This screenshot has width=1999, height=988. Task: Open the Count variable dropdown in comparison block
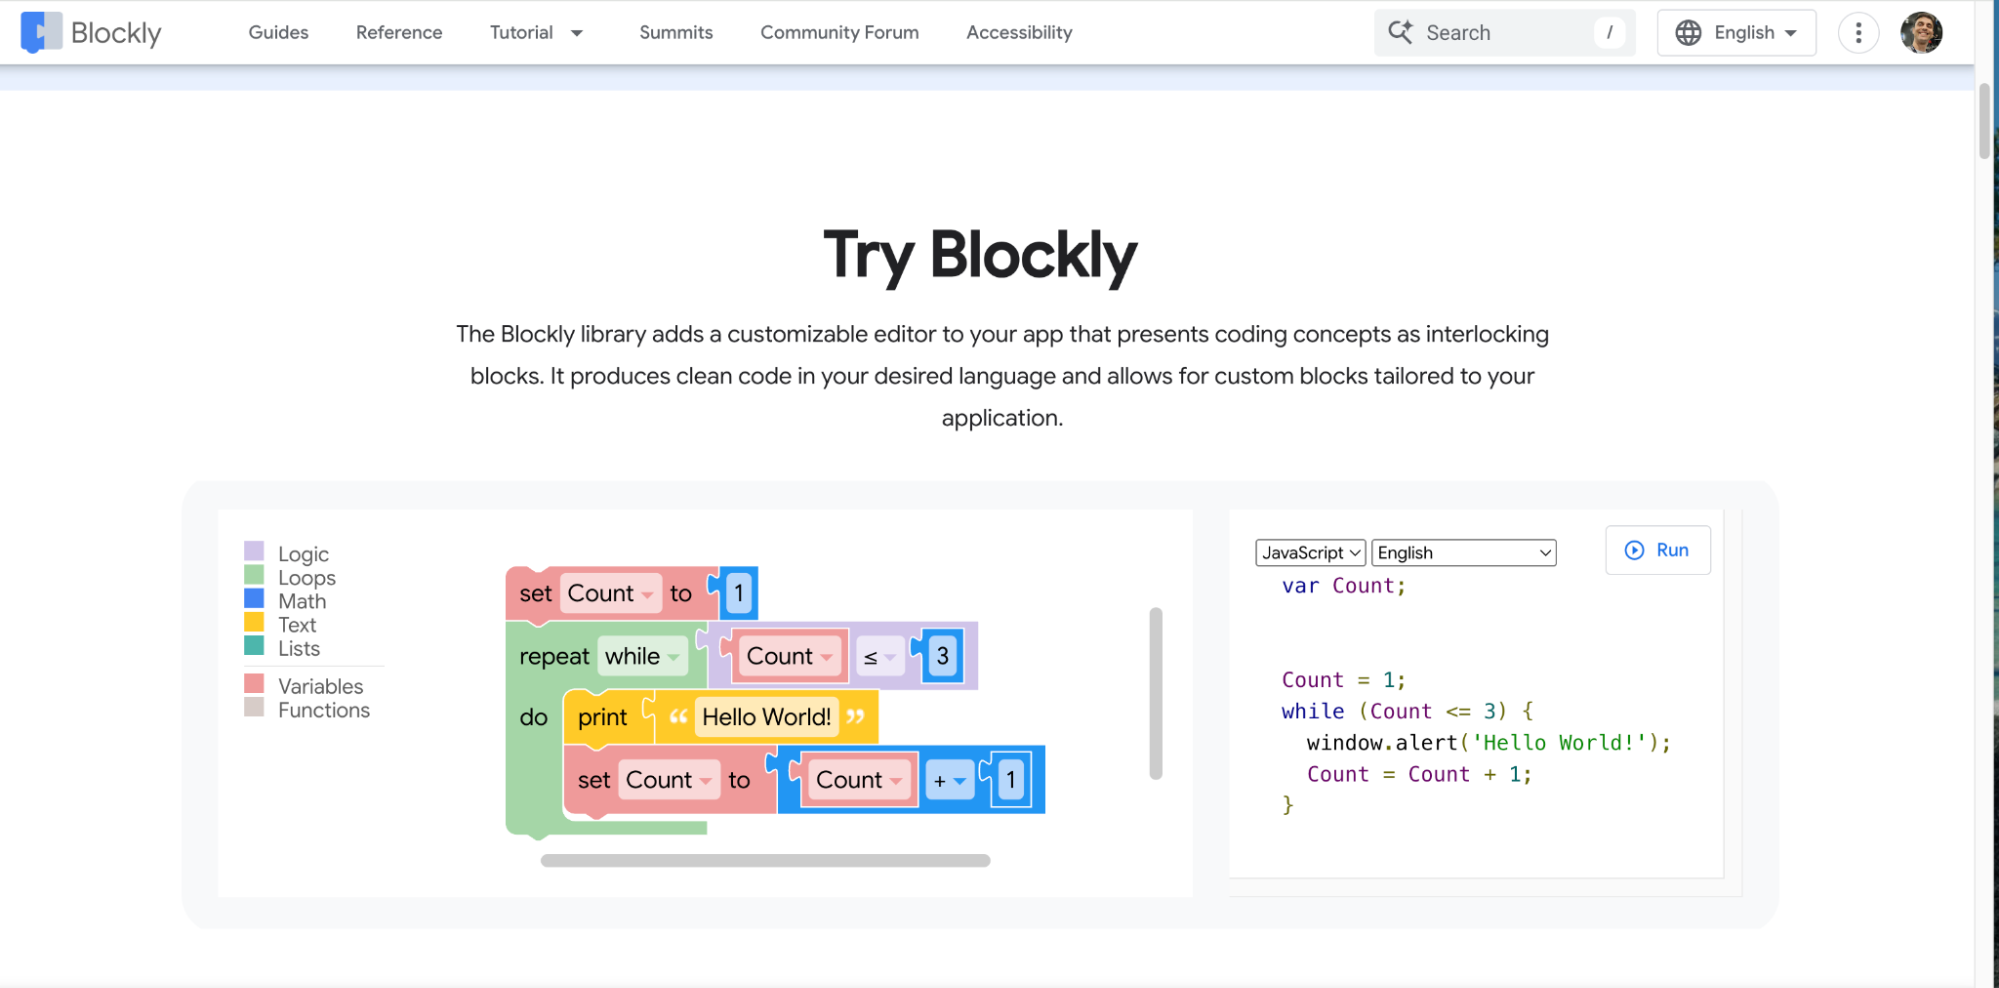point(790,657)
